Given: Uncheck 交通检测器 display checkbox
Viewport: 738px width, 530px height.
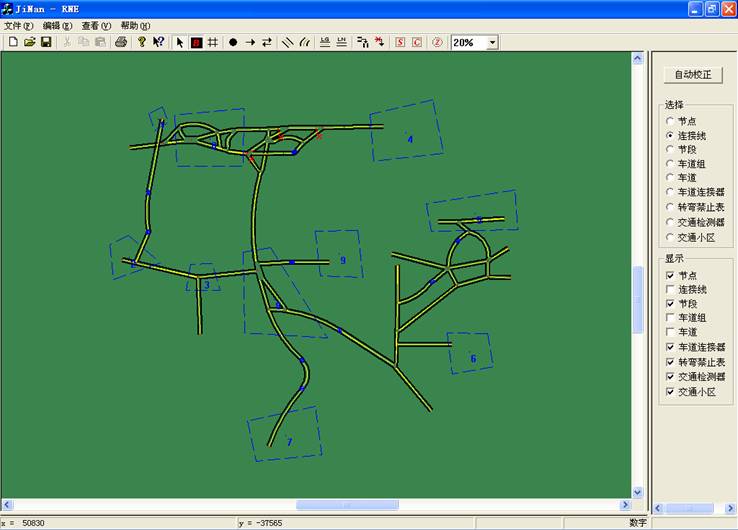Looking at the screenshot, I should 670,377.
